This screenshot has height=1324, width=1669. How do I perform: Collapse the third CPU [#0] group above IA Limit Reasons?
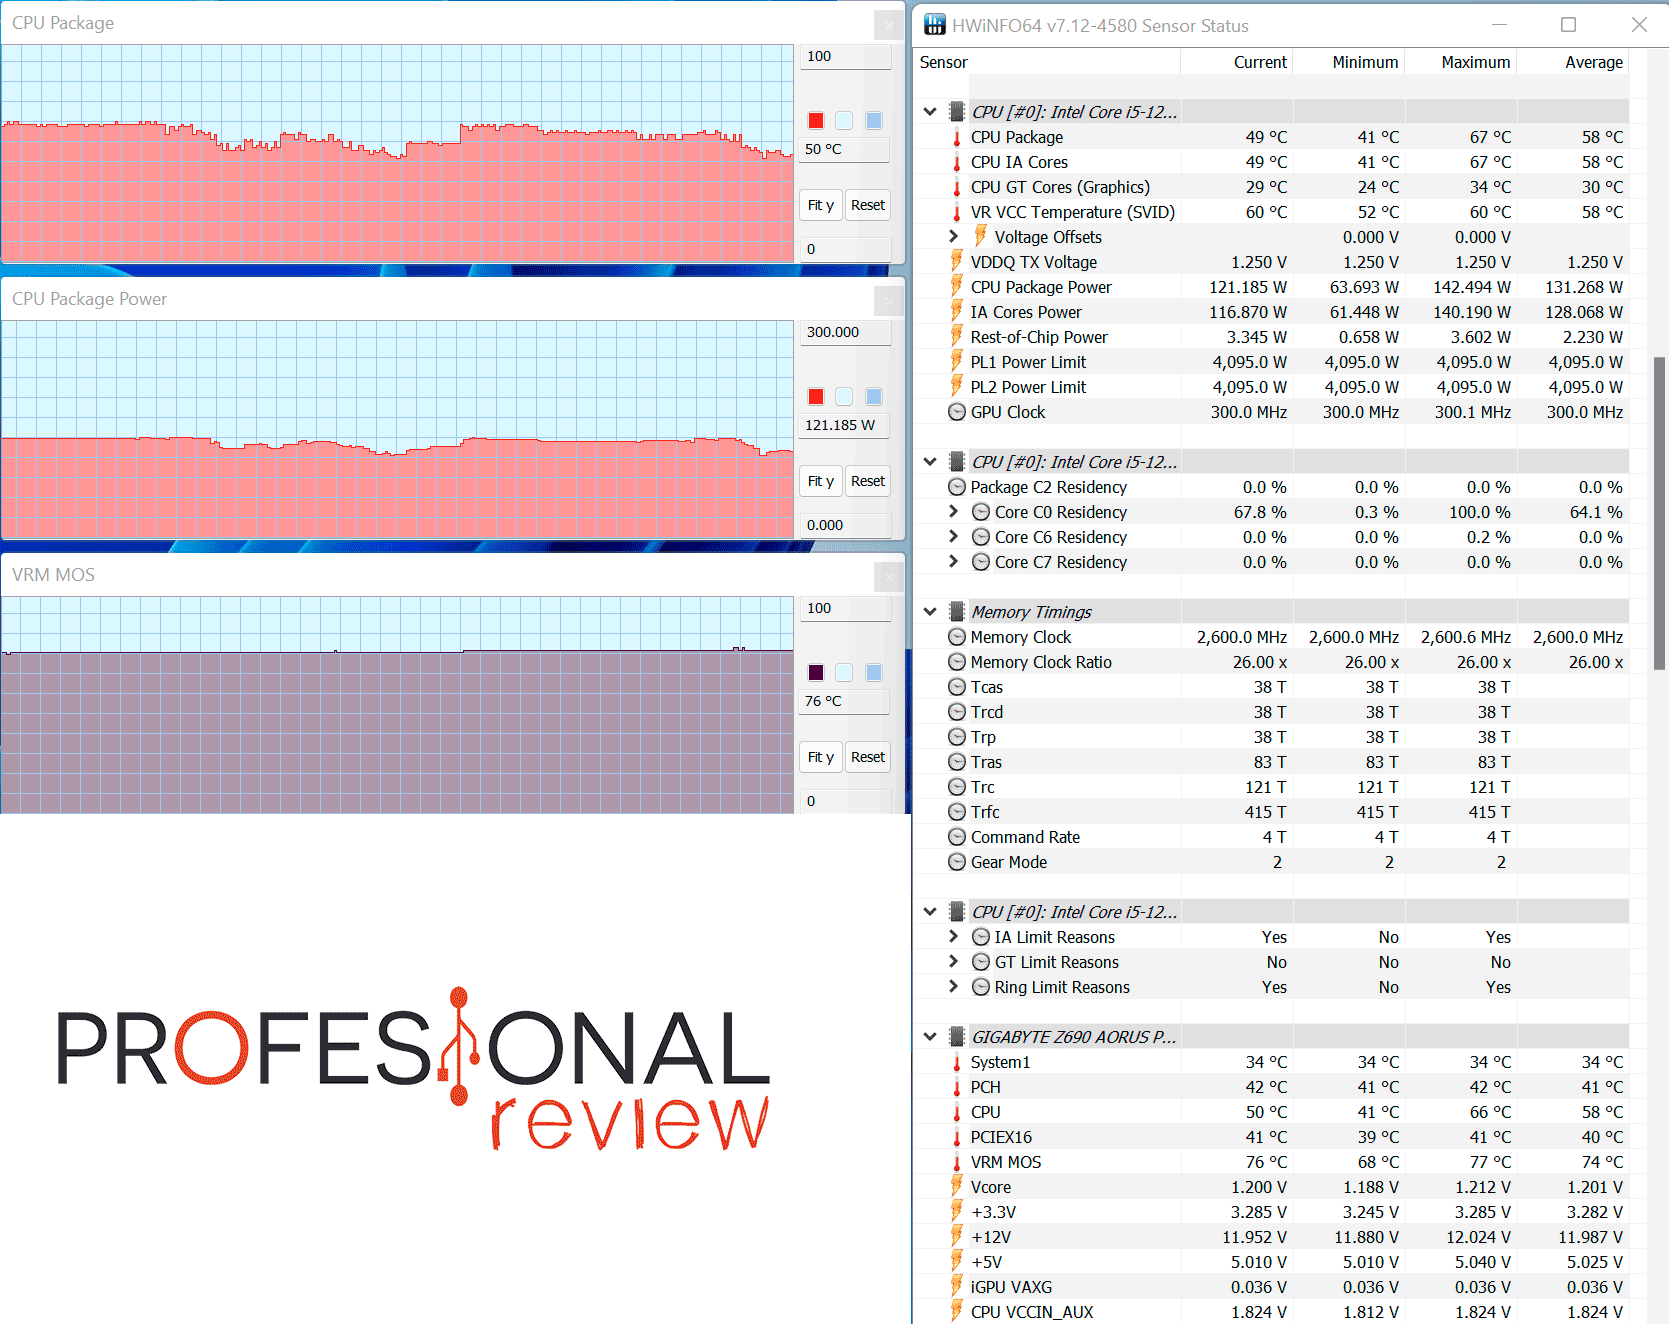(930, 912)
